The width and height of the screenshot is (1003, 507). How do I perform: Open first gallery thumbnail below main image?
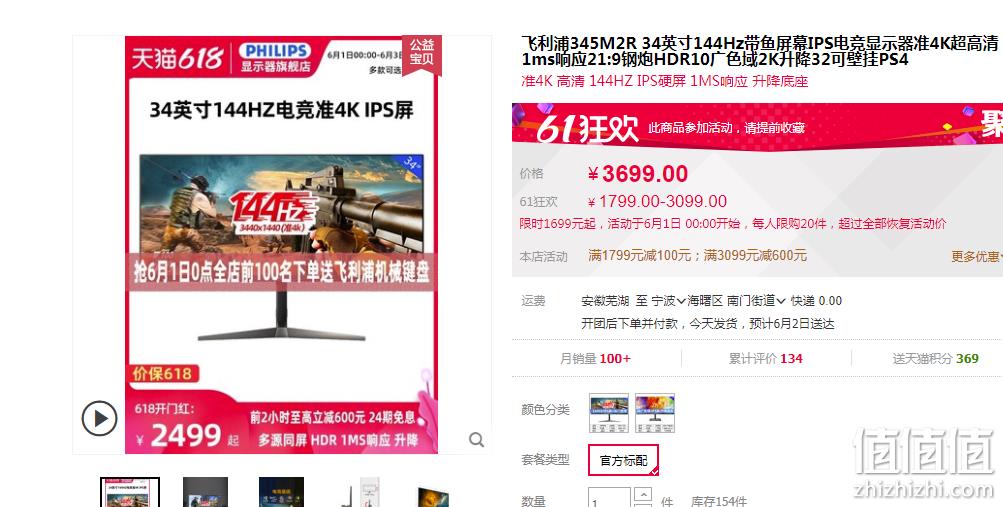(130, 492)
